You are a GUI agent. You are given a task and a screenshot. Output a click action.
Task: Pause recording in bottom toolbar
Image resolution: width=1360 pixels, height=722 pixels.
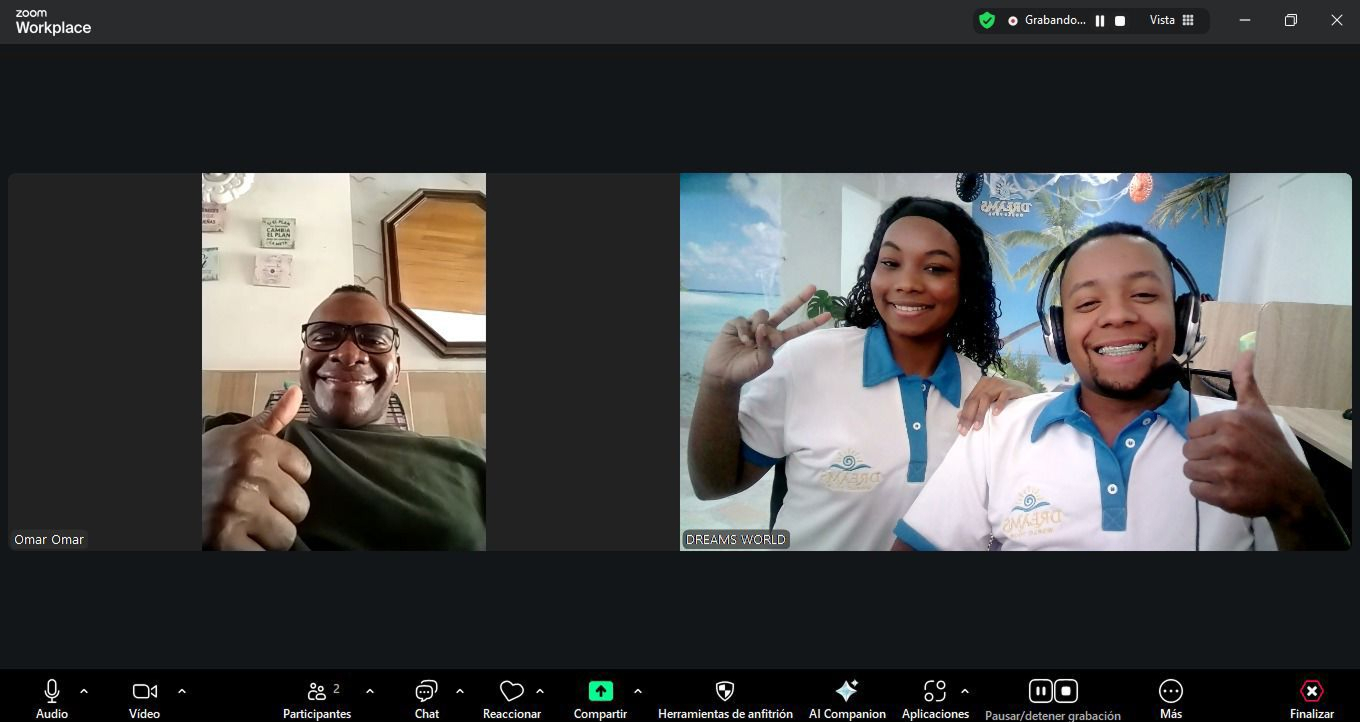pos(1040,691)
